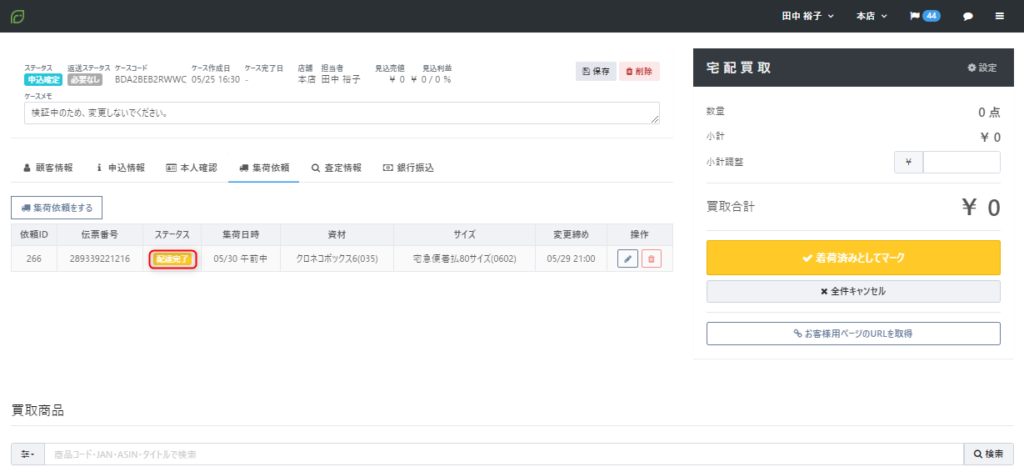Viewport: 1024px width, 472px height.
Task: Click the 全件キャンセル button
Action: (853, 291)
